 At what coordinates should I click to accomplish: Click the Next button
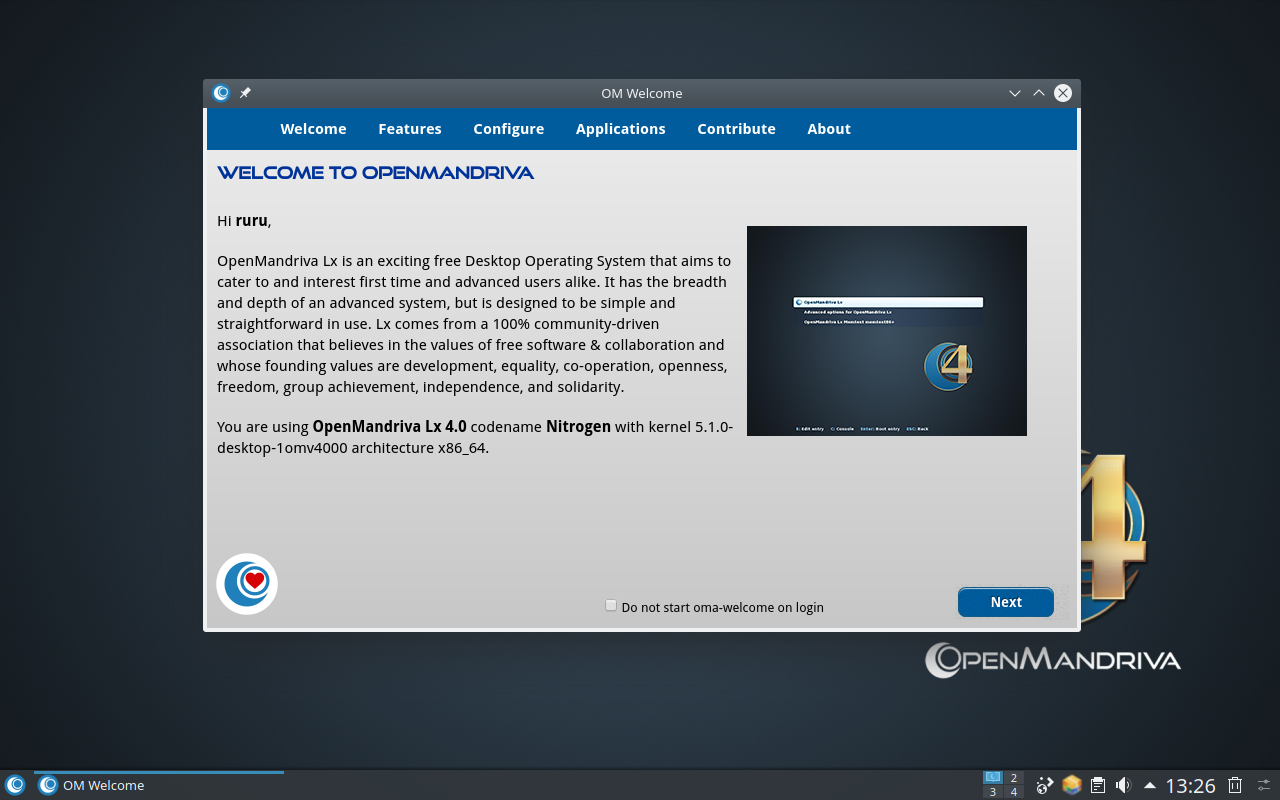click(1005, 602)
